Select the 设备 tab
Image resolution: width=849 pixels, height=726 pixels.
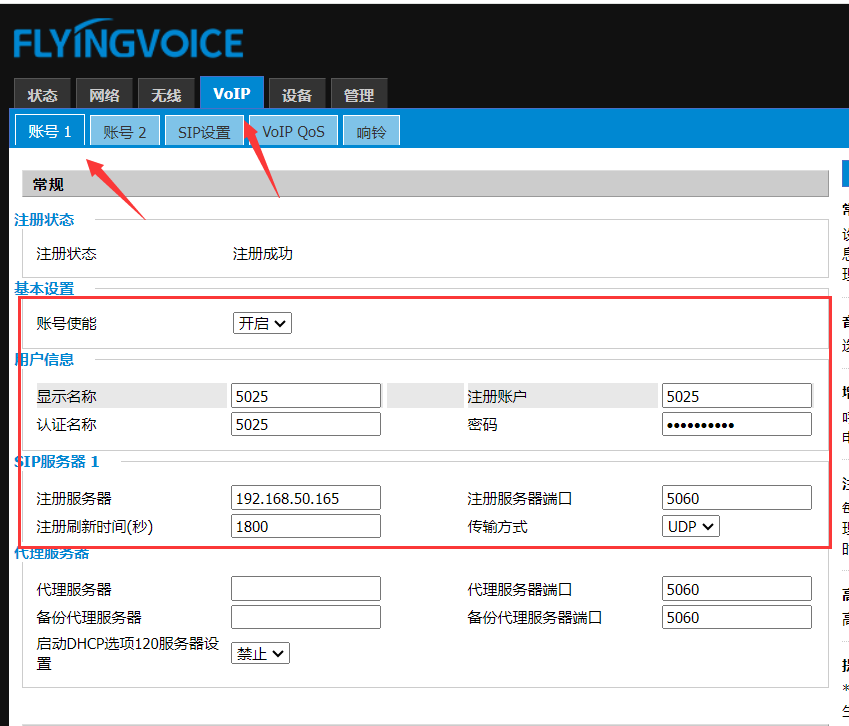[297, 96]
